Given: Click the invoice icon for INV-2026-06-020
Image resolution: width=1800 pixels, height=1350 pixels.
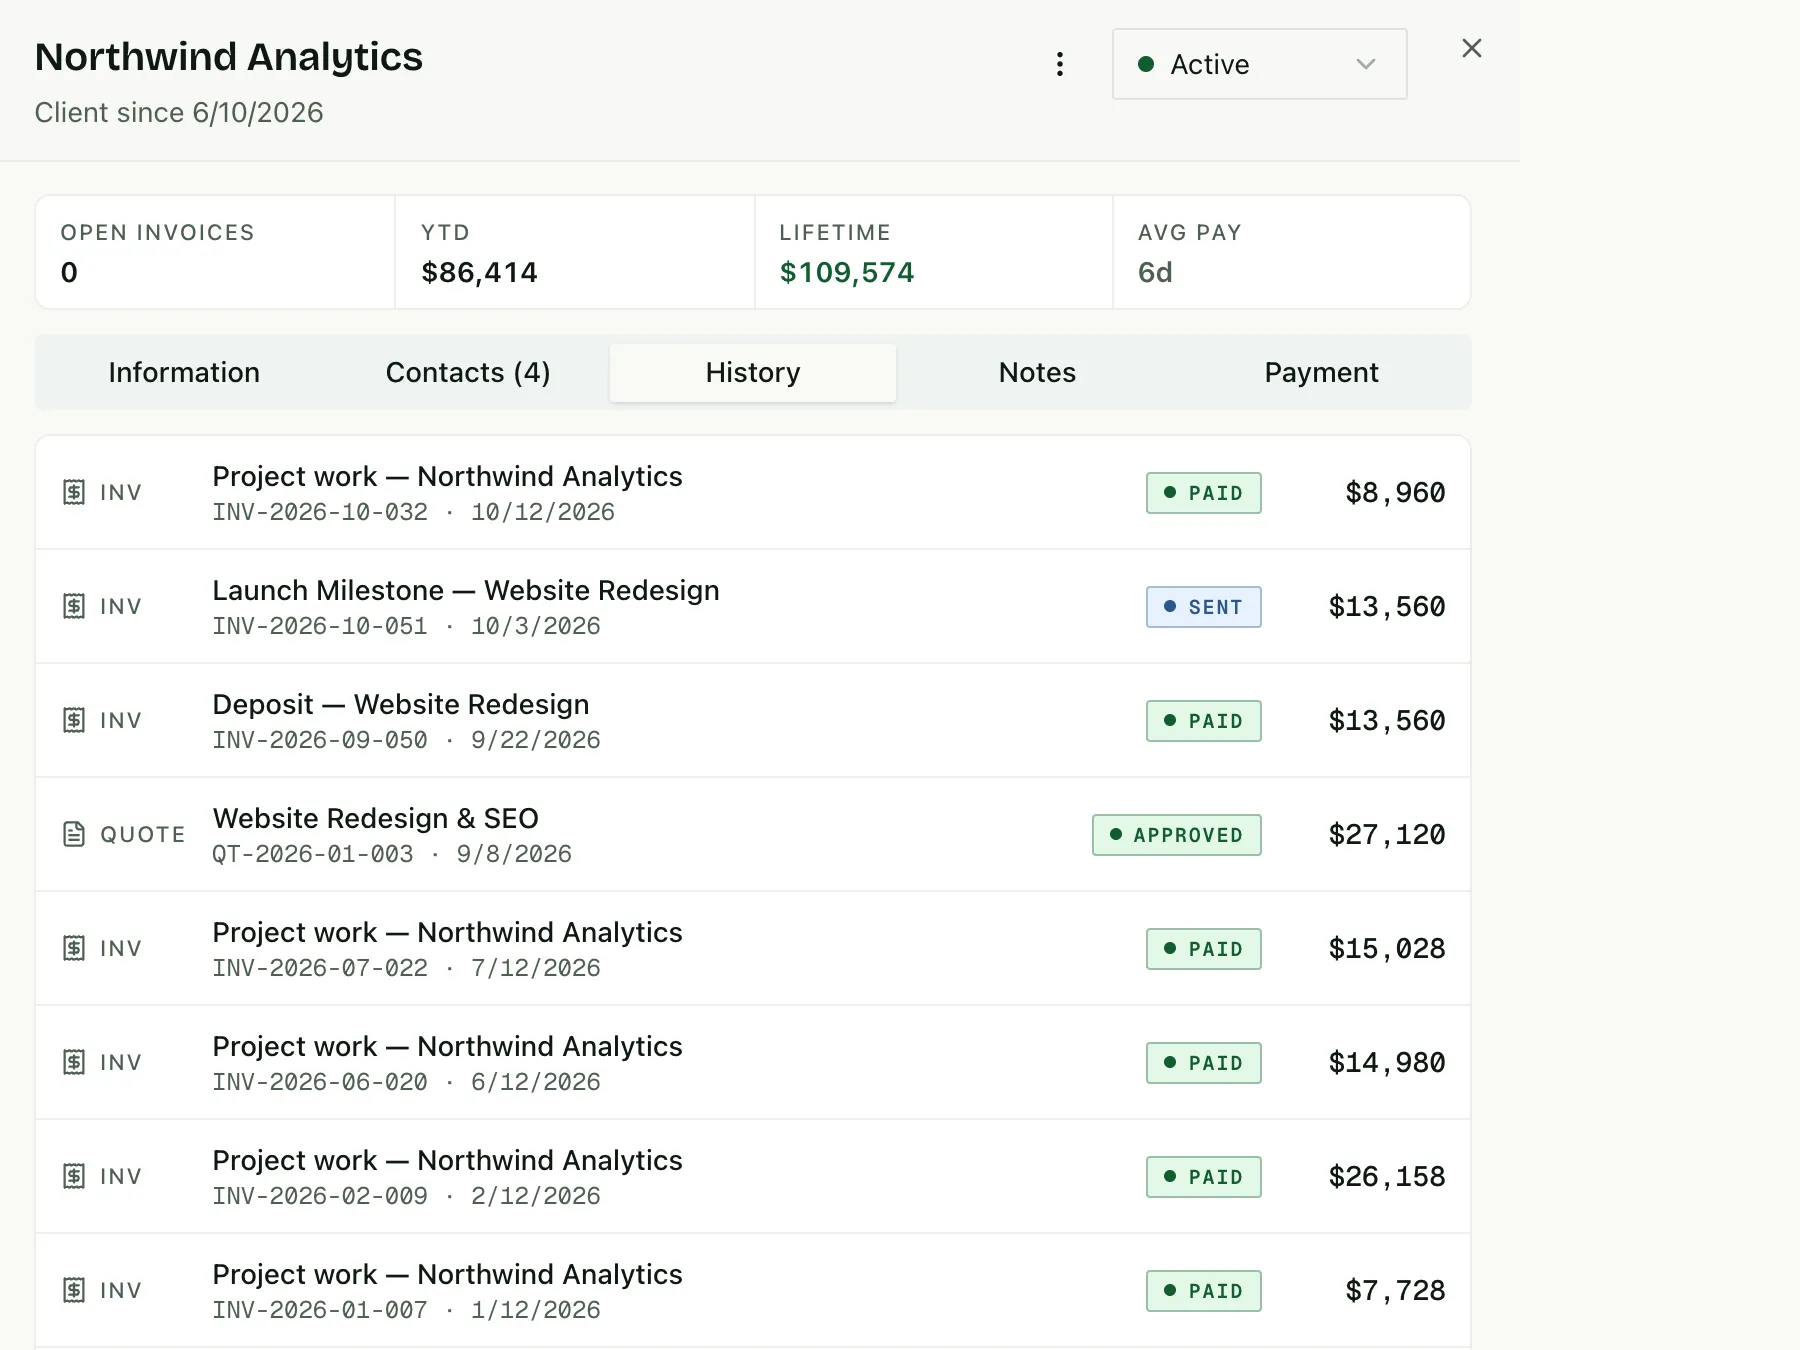Looking at the screenshot, I should pos(74,1062).
